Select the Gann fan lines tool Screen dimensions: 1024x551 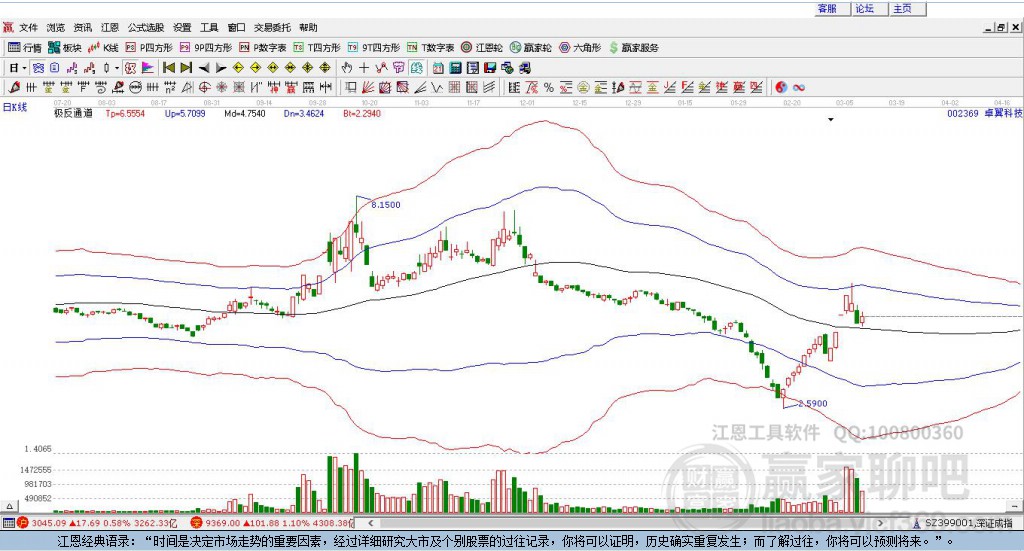click(367, 87)
